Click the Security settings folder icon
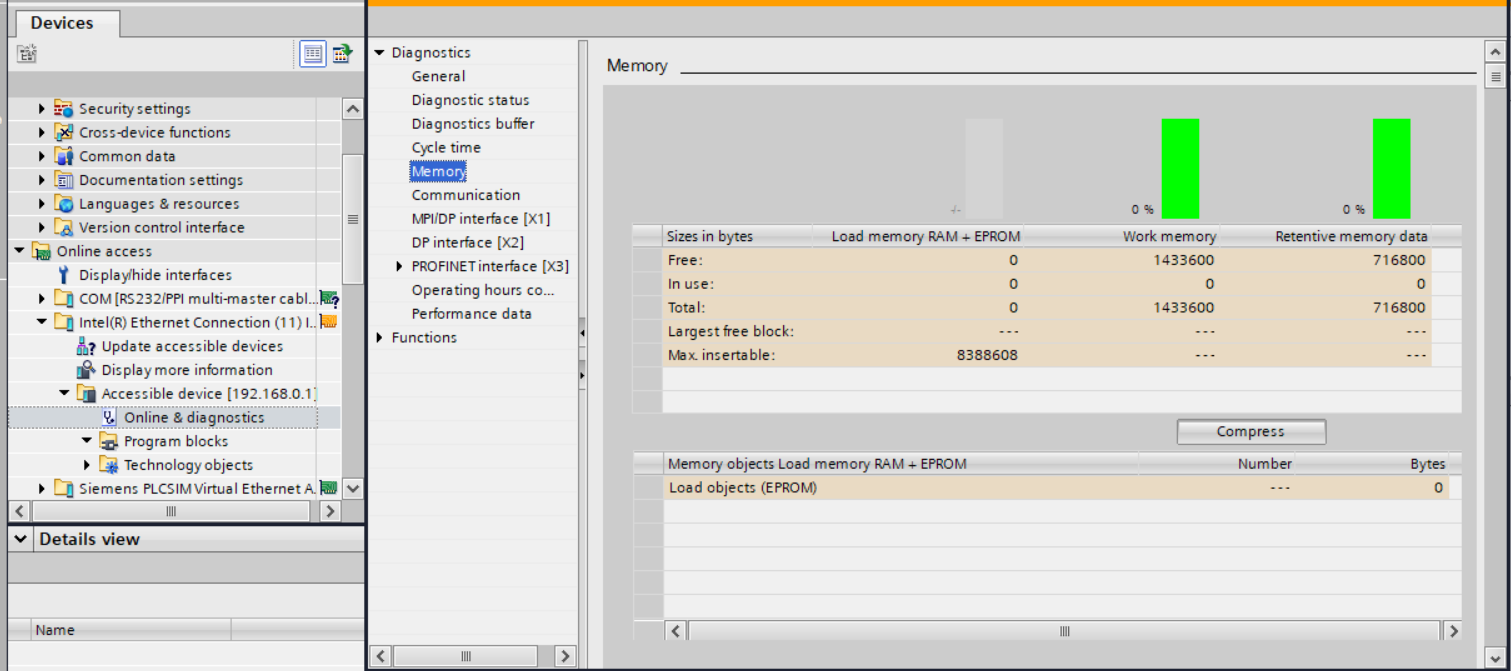The width and height of the screenshot is (1511, 671). [x=64, y=109]
